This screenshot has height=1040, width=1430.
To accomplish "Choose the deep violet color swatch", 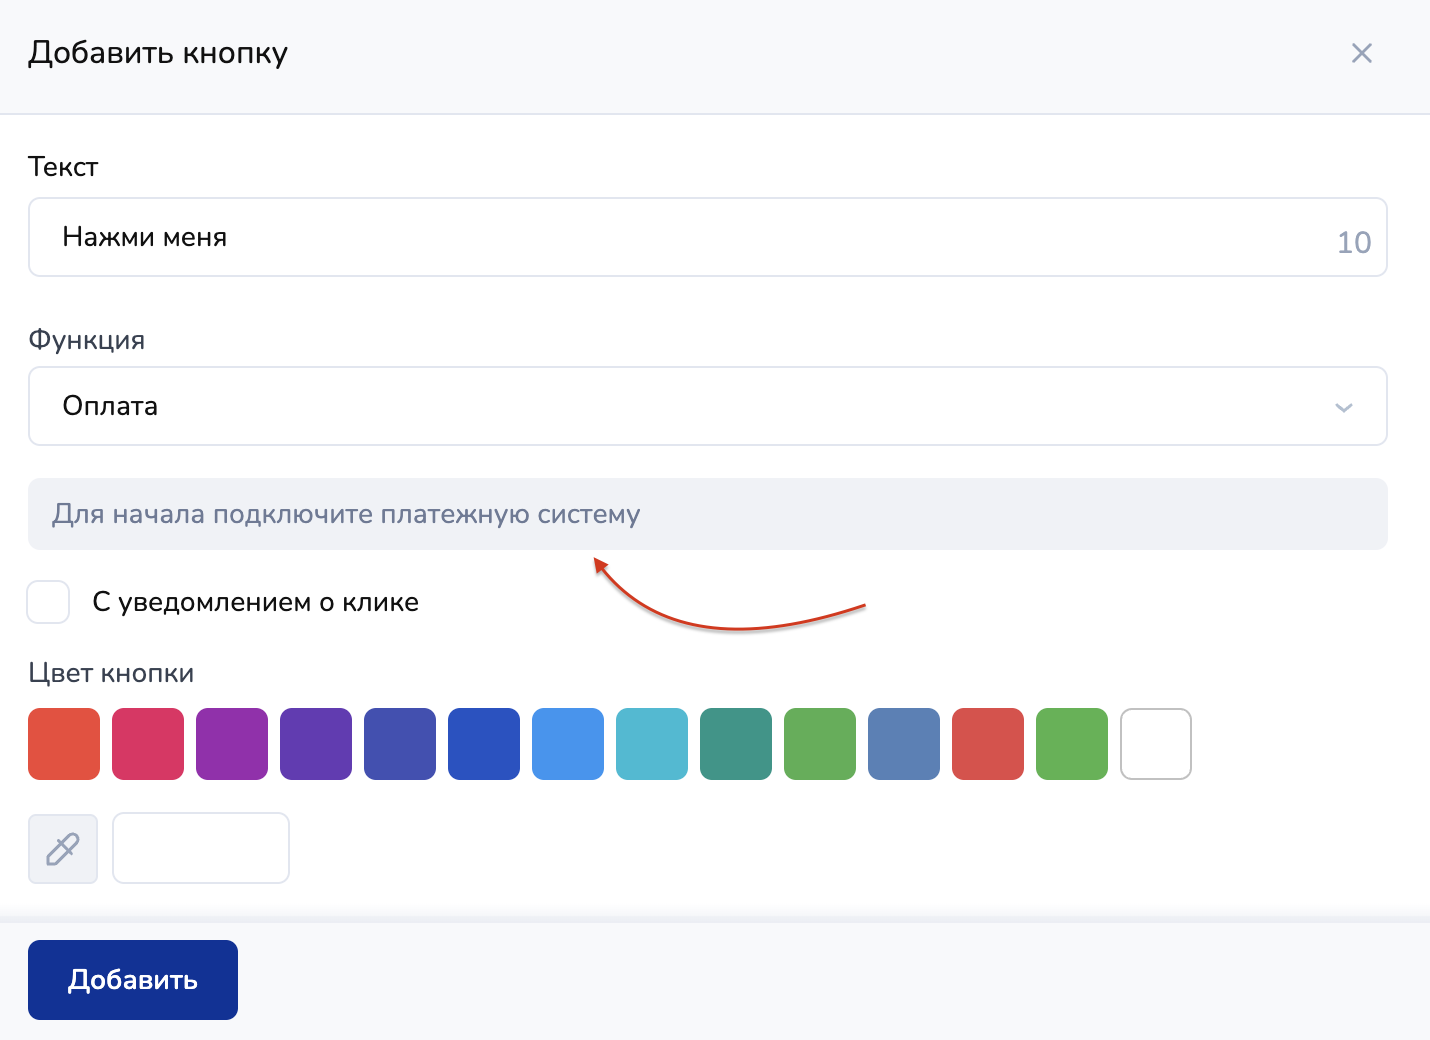I will (x=316, y=744).
